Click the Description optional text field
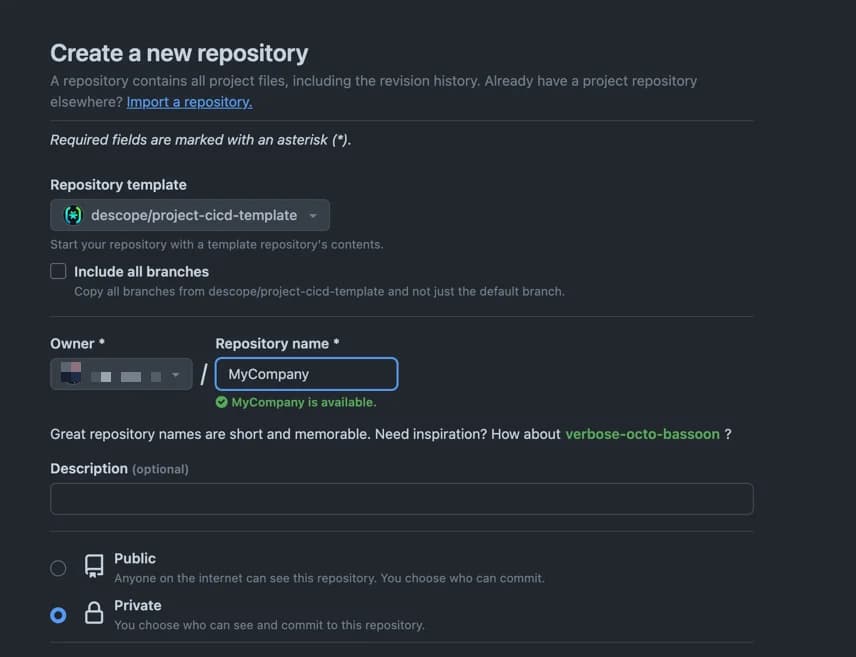The image size is (856, 657). 401,498
